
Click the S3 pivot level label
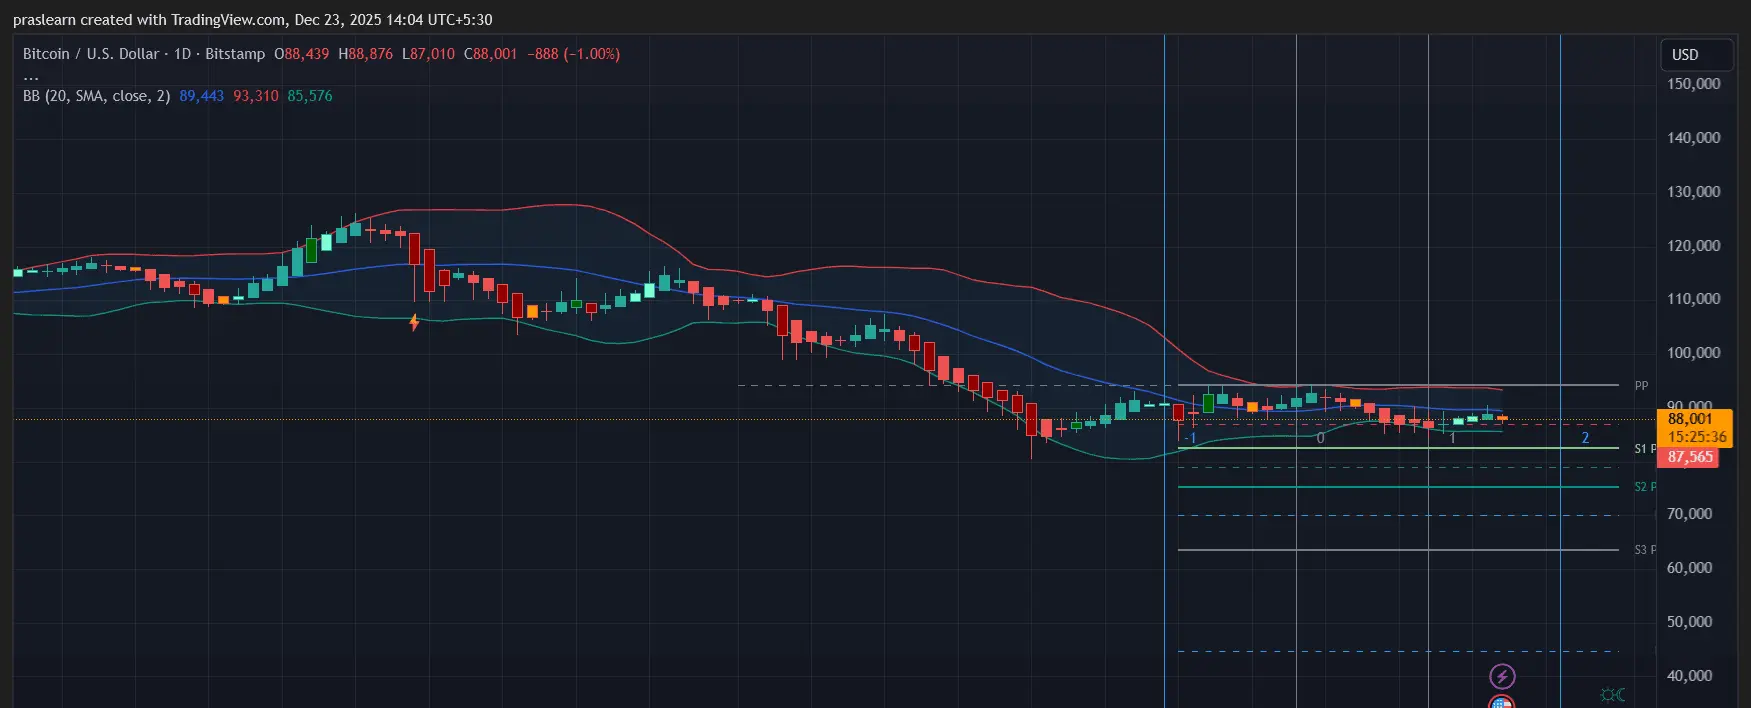(1644, 550)
